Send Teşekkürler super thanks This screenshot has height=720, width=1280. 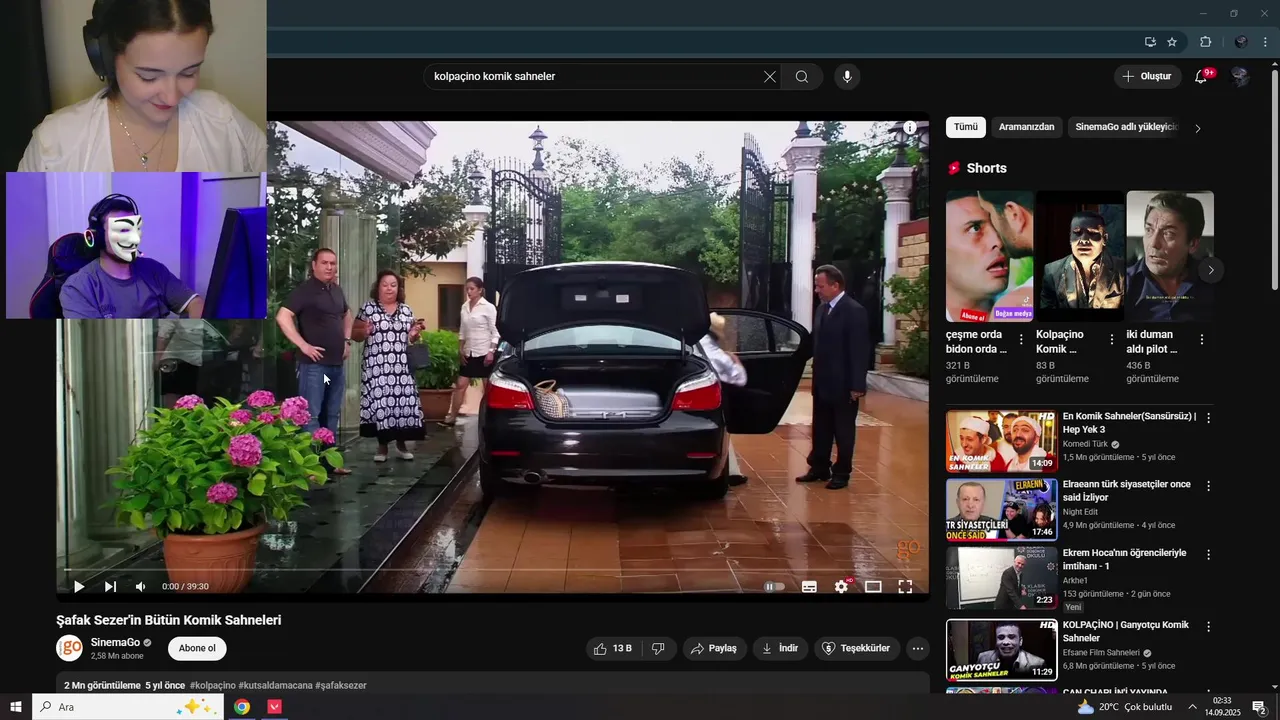[856, 648]
